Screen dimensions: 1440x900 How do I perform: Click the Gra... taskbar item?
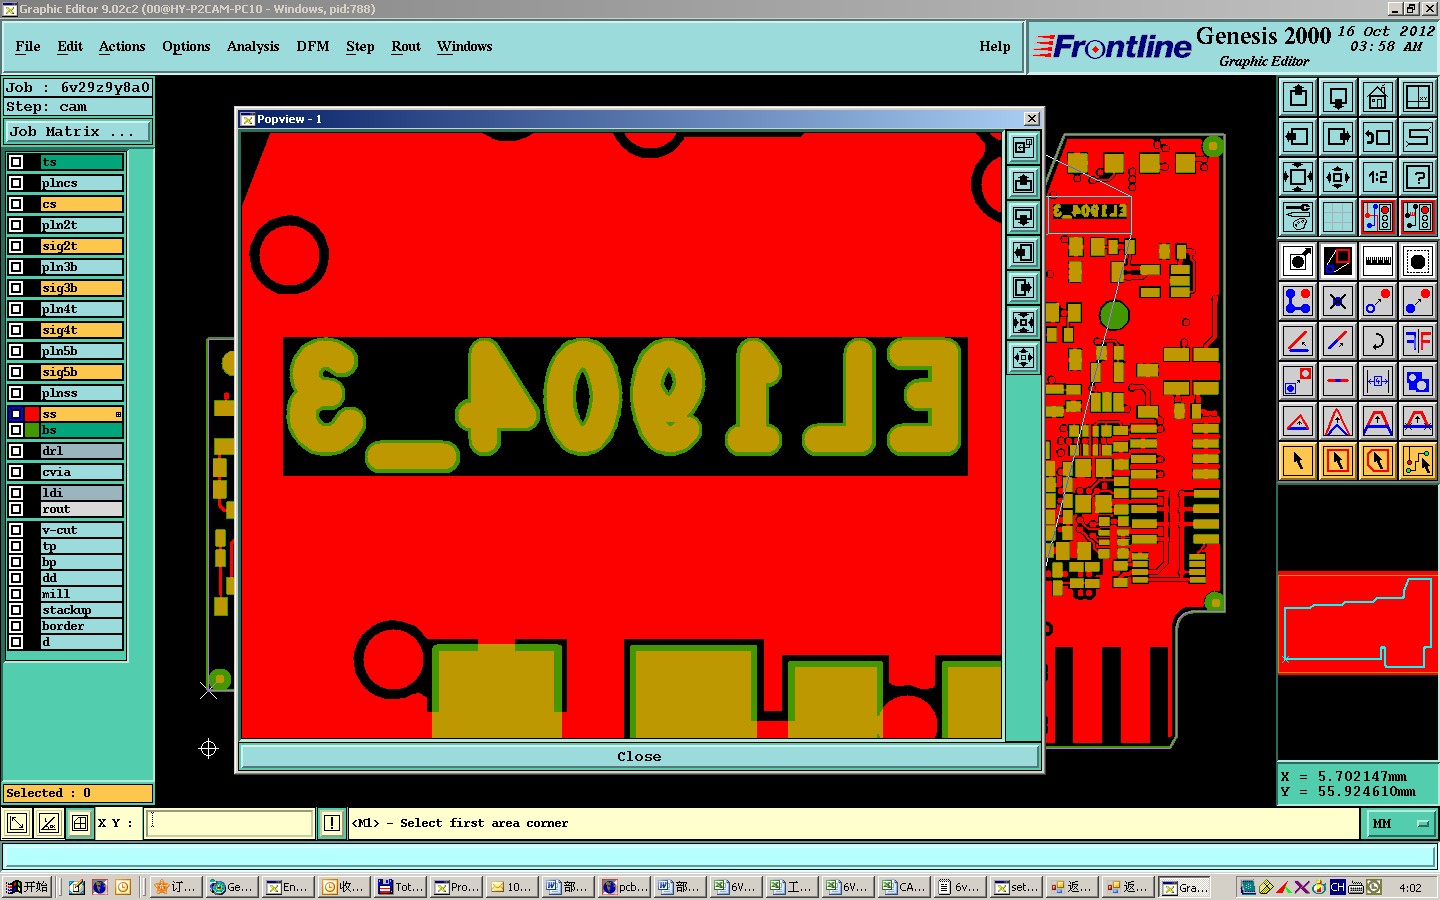click(x=1185, y=887)
